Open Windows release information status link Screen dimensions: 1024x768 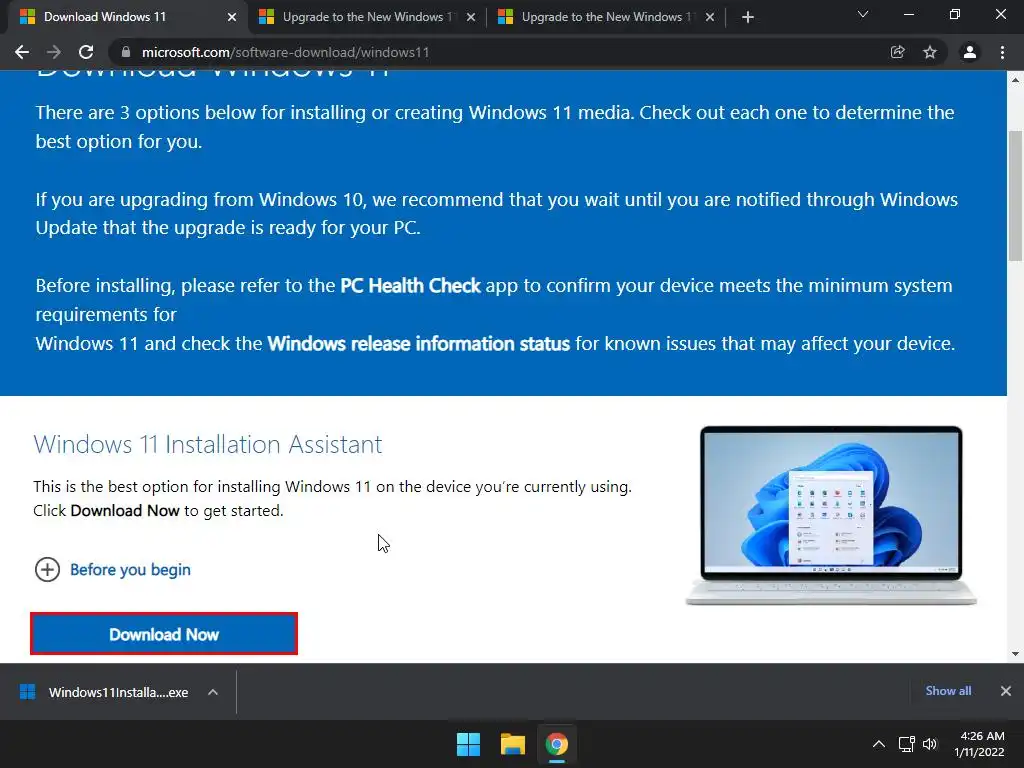[419, 344]
